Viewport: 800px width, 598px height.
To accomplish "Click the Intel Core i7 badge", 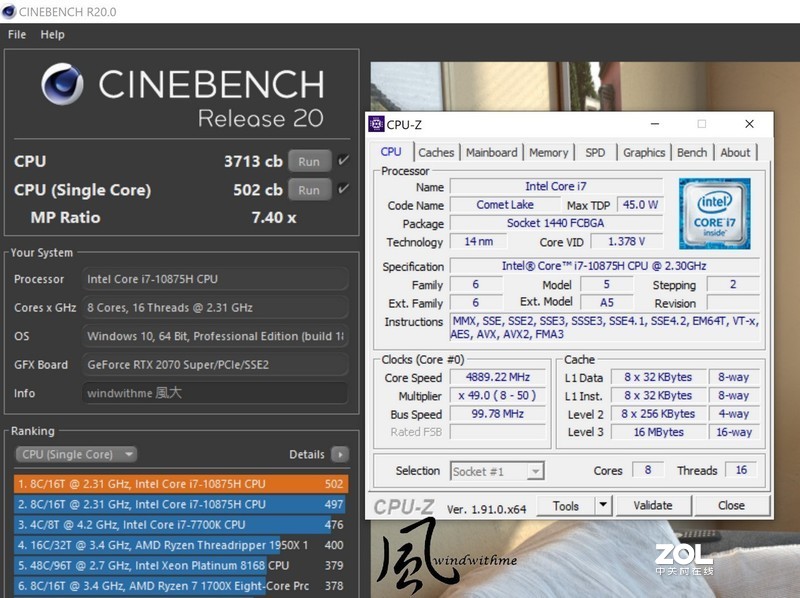I will [x=714, y=214].
